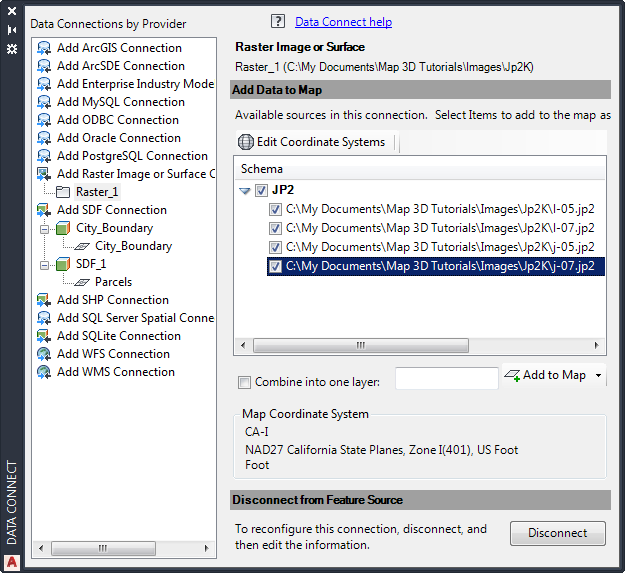This screenshot has height=573, width=625.
Task: Select the I-05.jp2 file path row
Action: [x=440, y=209]
